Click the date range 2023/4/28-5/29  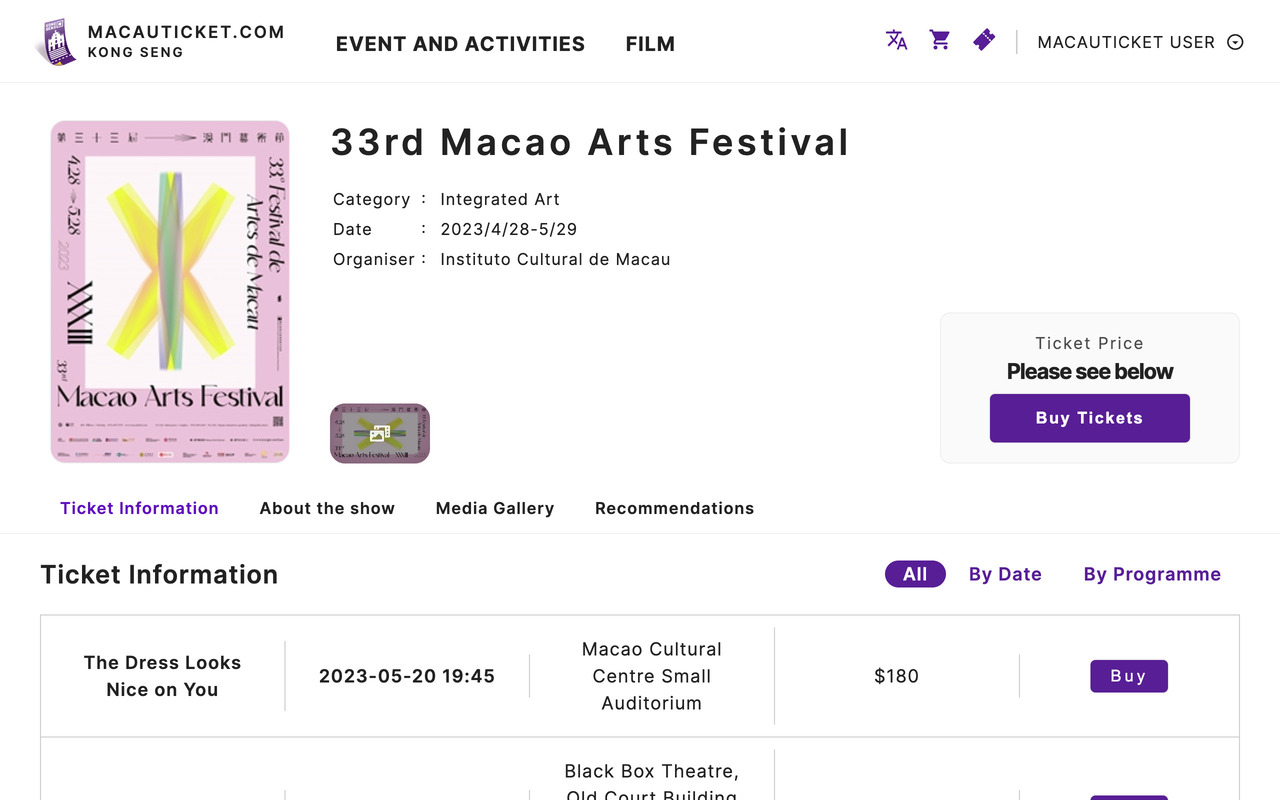509,229
